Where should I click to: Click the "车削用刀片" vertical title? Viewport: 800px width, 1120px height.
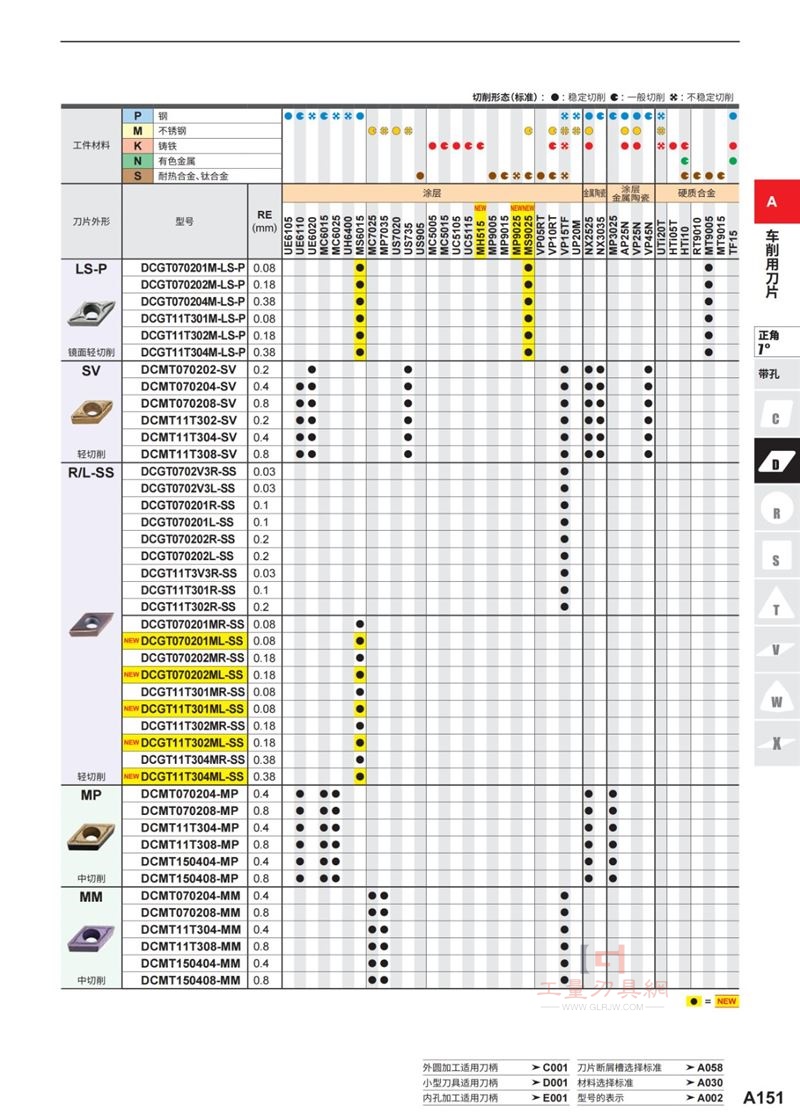772,264
